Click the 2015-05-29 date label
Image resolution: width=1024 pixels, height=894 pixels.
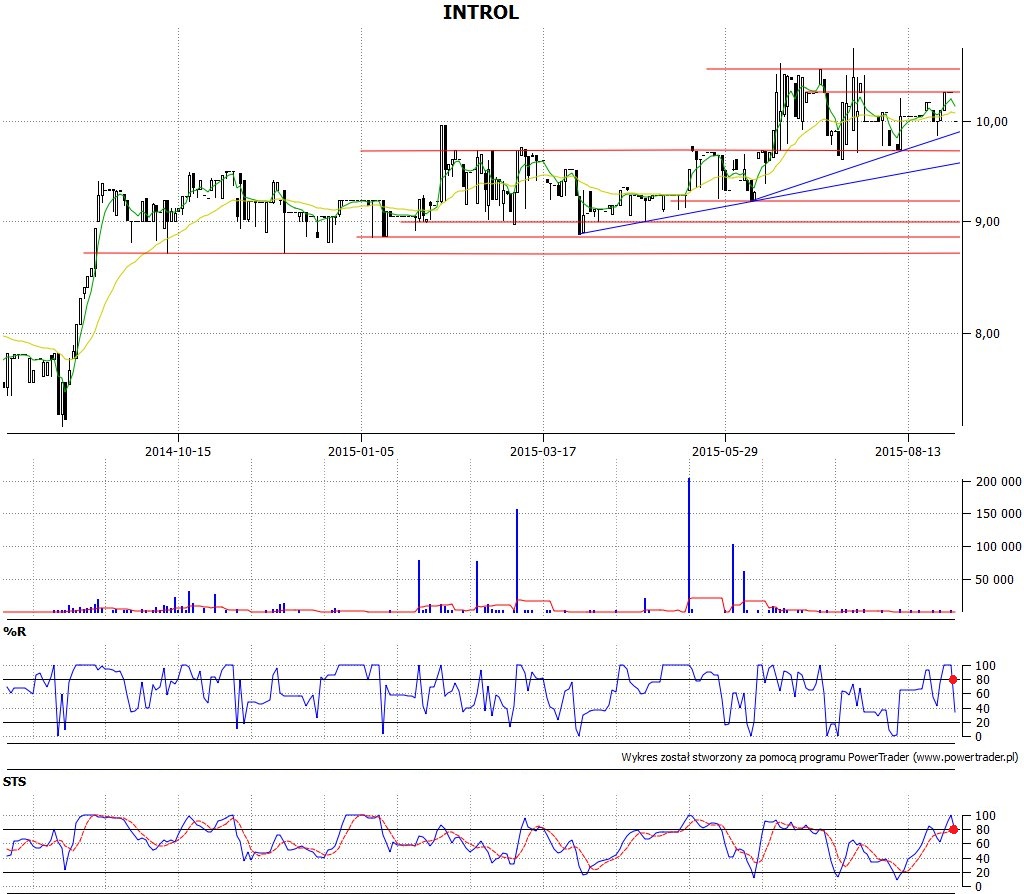click(x=725, y=451)
